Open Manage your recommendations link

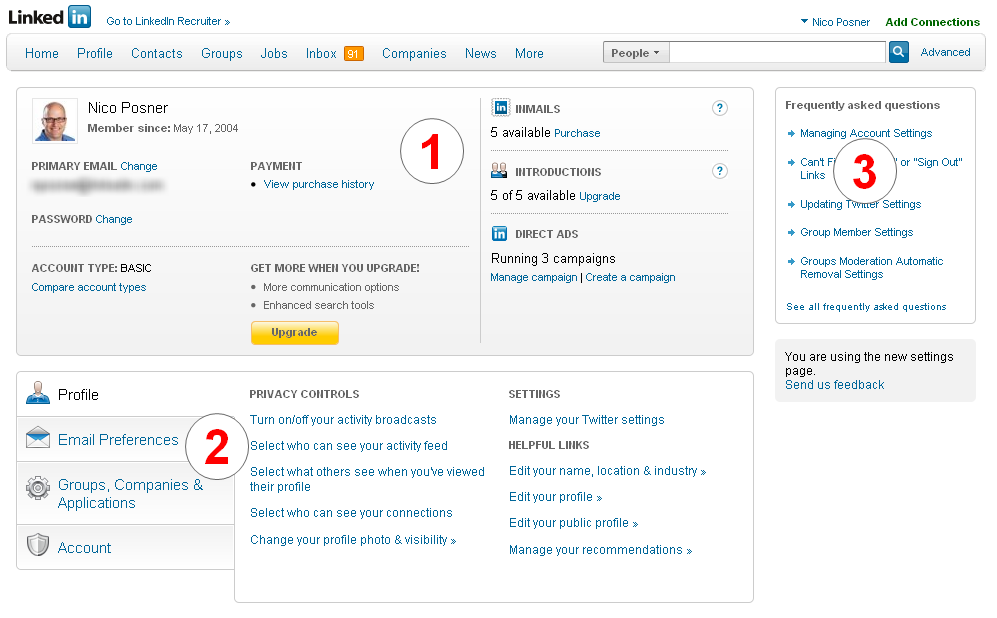pos(600,549)
